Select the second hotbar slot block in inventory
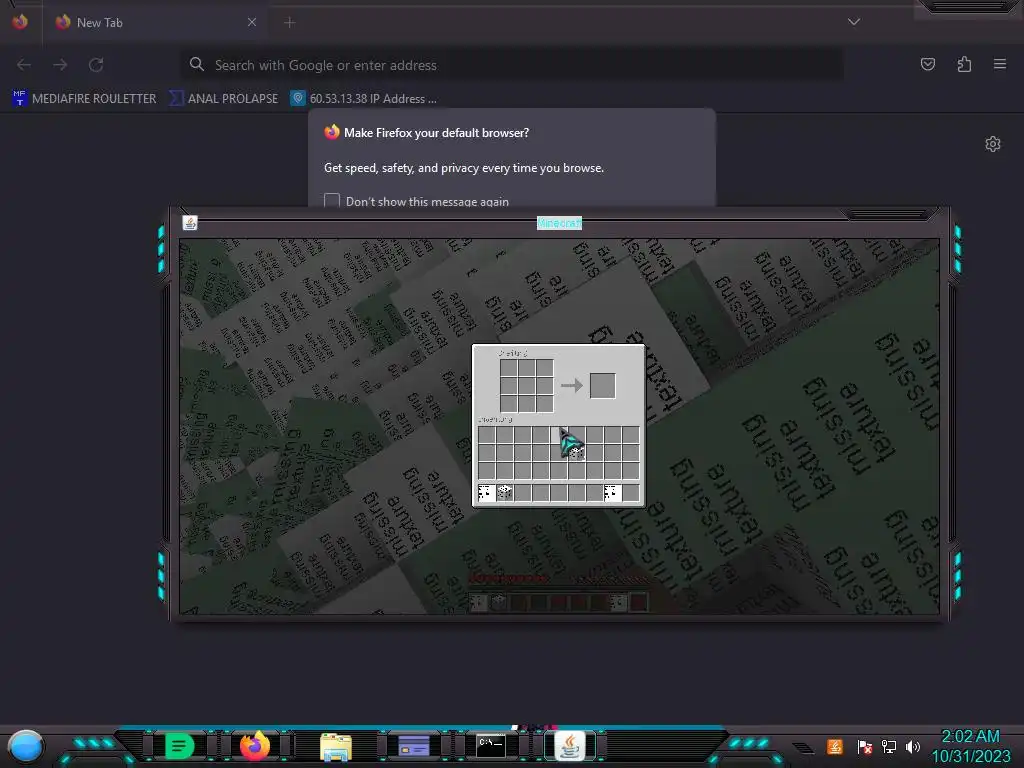The image size is (1024, 768). point(504,492)
